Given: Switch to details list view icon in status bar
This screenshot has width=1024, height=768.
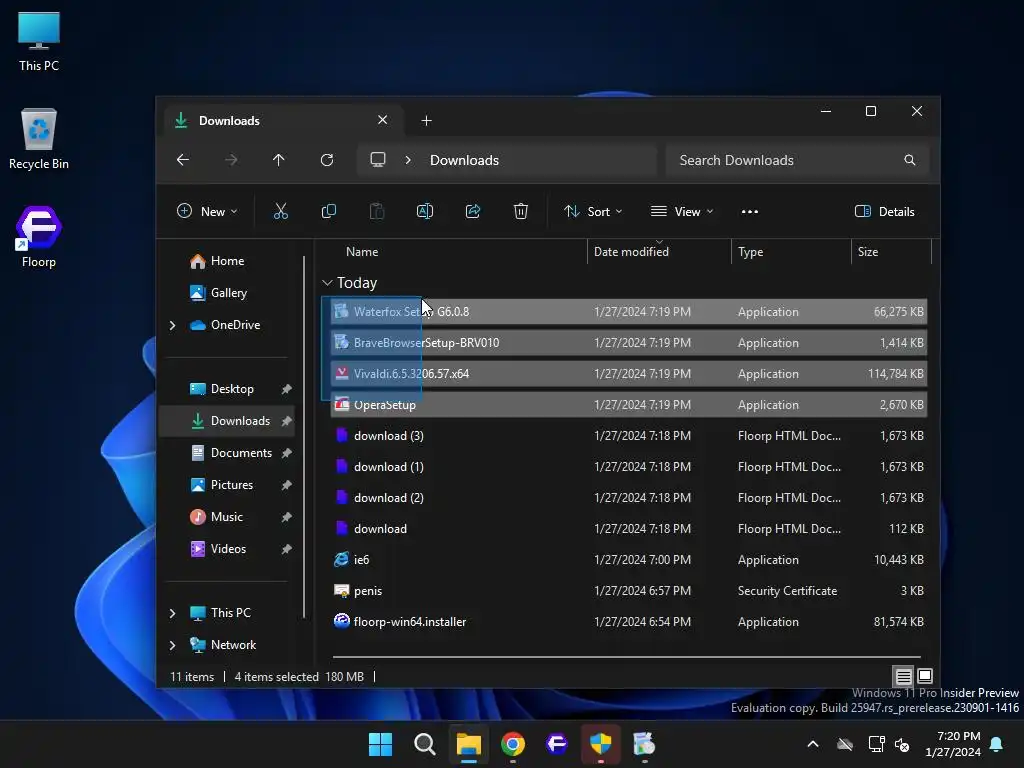Looking at the screenshot, I should 904,676.
